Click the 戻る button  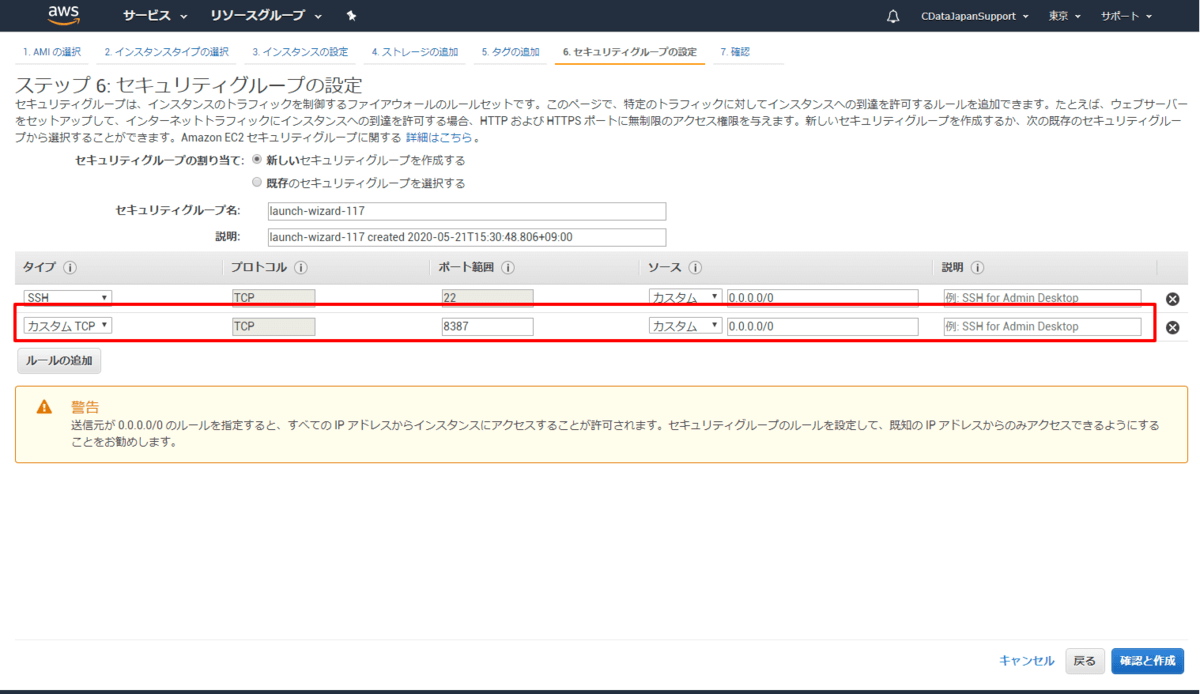(1085, 661)
